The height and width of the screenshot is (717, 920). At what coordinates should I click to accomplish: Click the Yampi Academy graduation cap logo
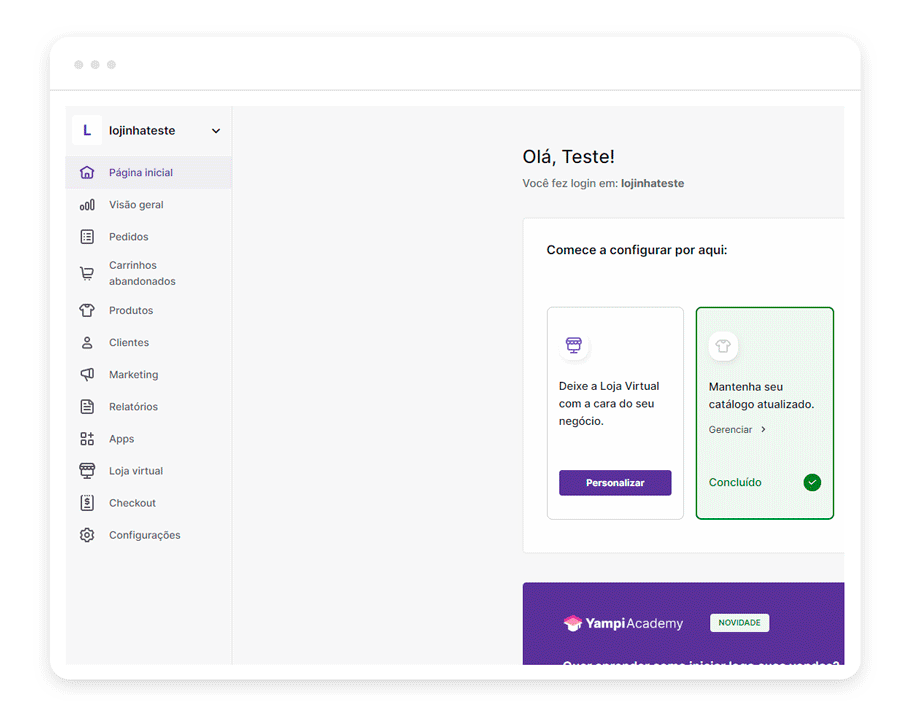[573, 623]
